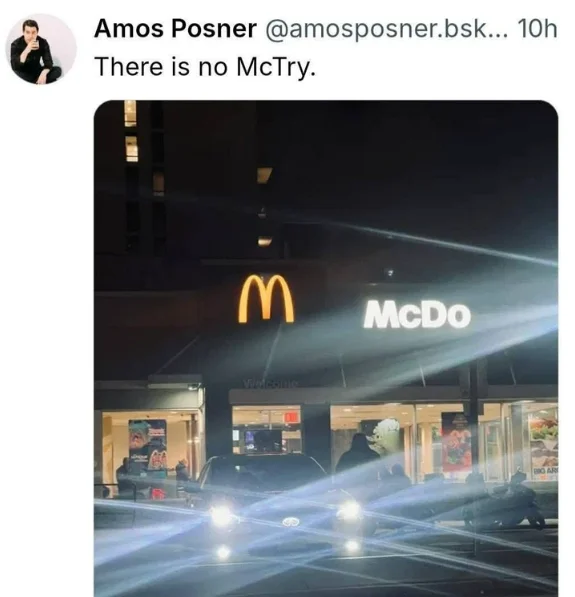Screen dimensions: 575x597
Task: Click the Amos Posner display name
Action: click(x=175, y=29)
